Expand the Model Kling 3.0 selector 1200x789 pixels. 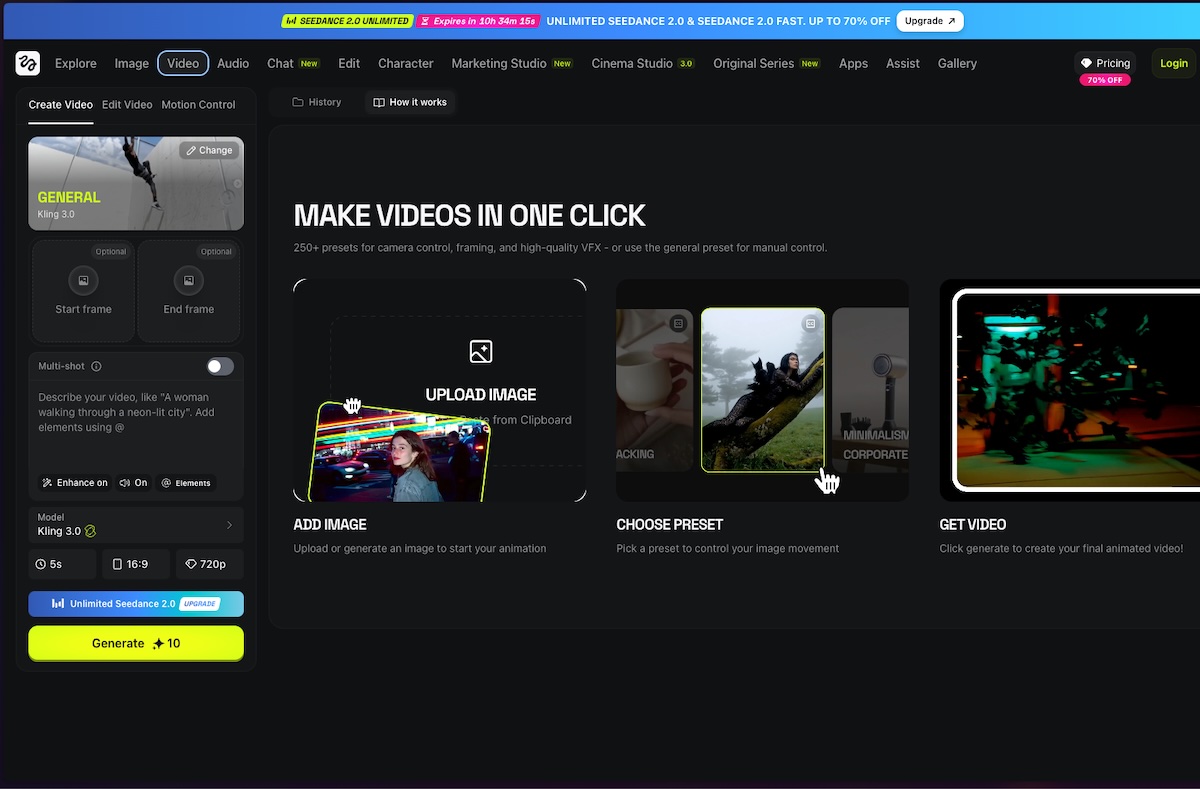click(x=136, y=525)
